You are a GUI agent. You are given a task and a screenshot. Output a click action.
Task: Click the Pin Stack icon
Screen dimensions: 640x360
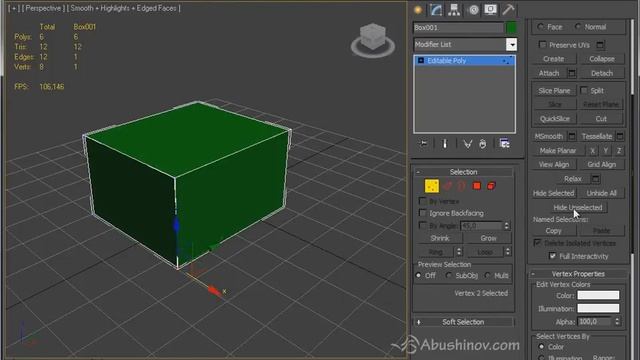(x=424, y=144)
